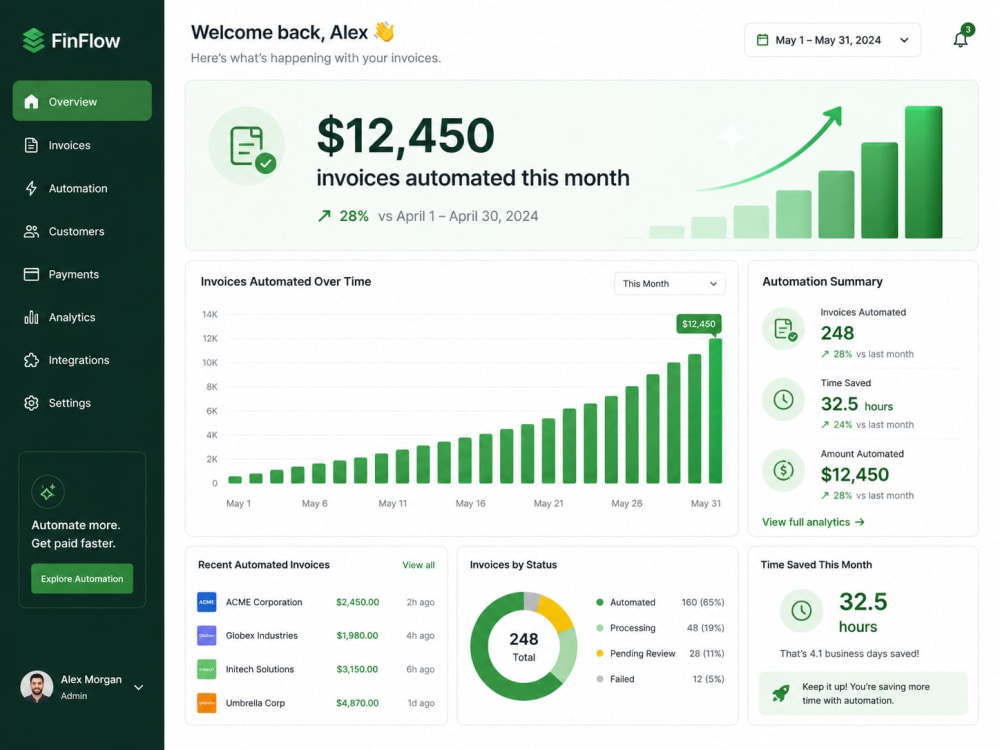Image resolution: width=1000 pixels, height=750 pixels.
Task: Click the FinFlow logo icon
Action: click(33, 40)
